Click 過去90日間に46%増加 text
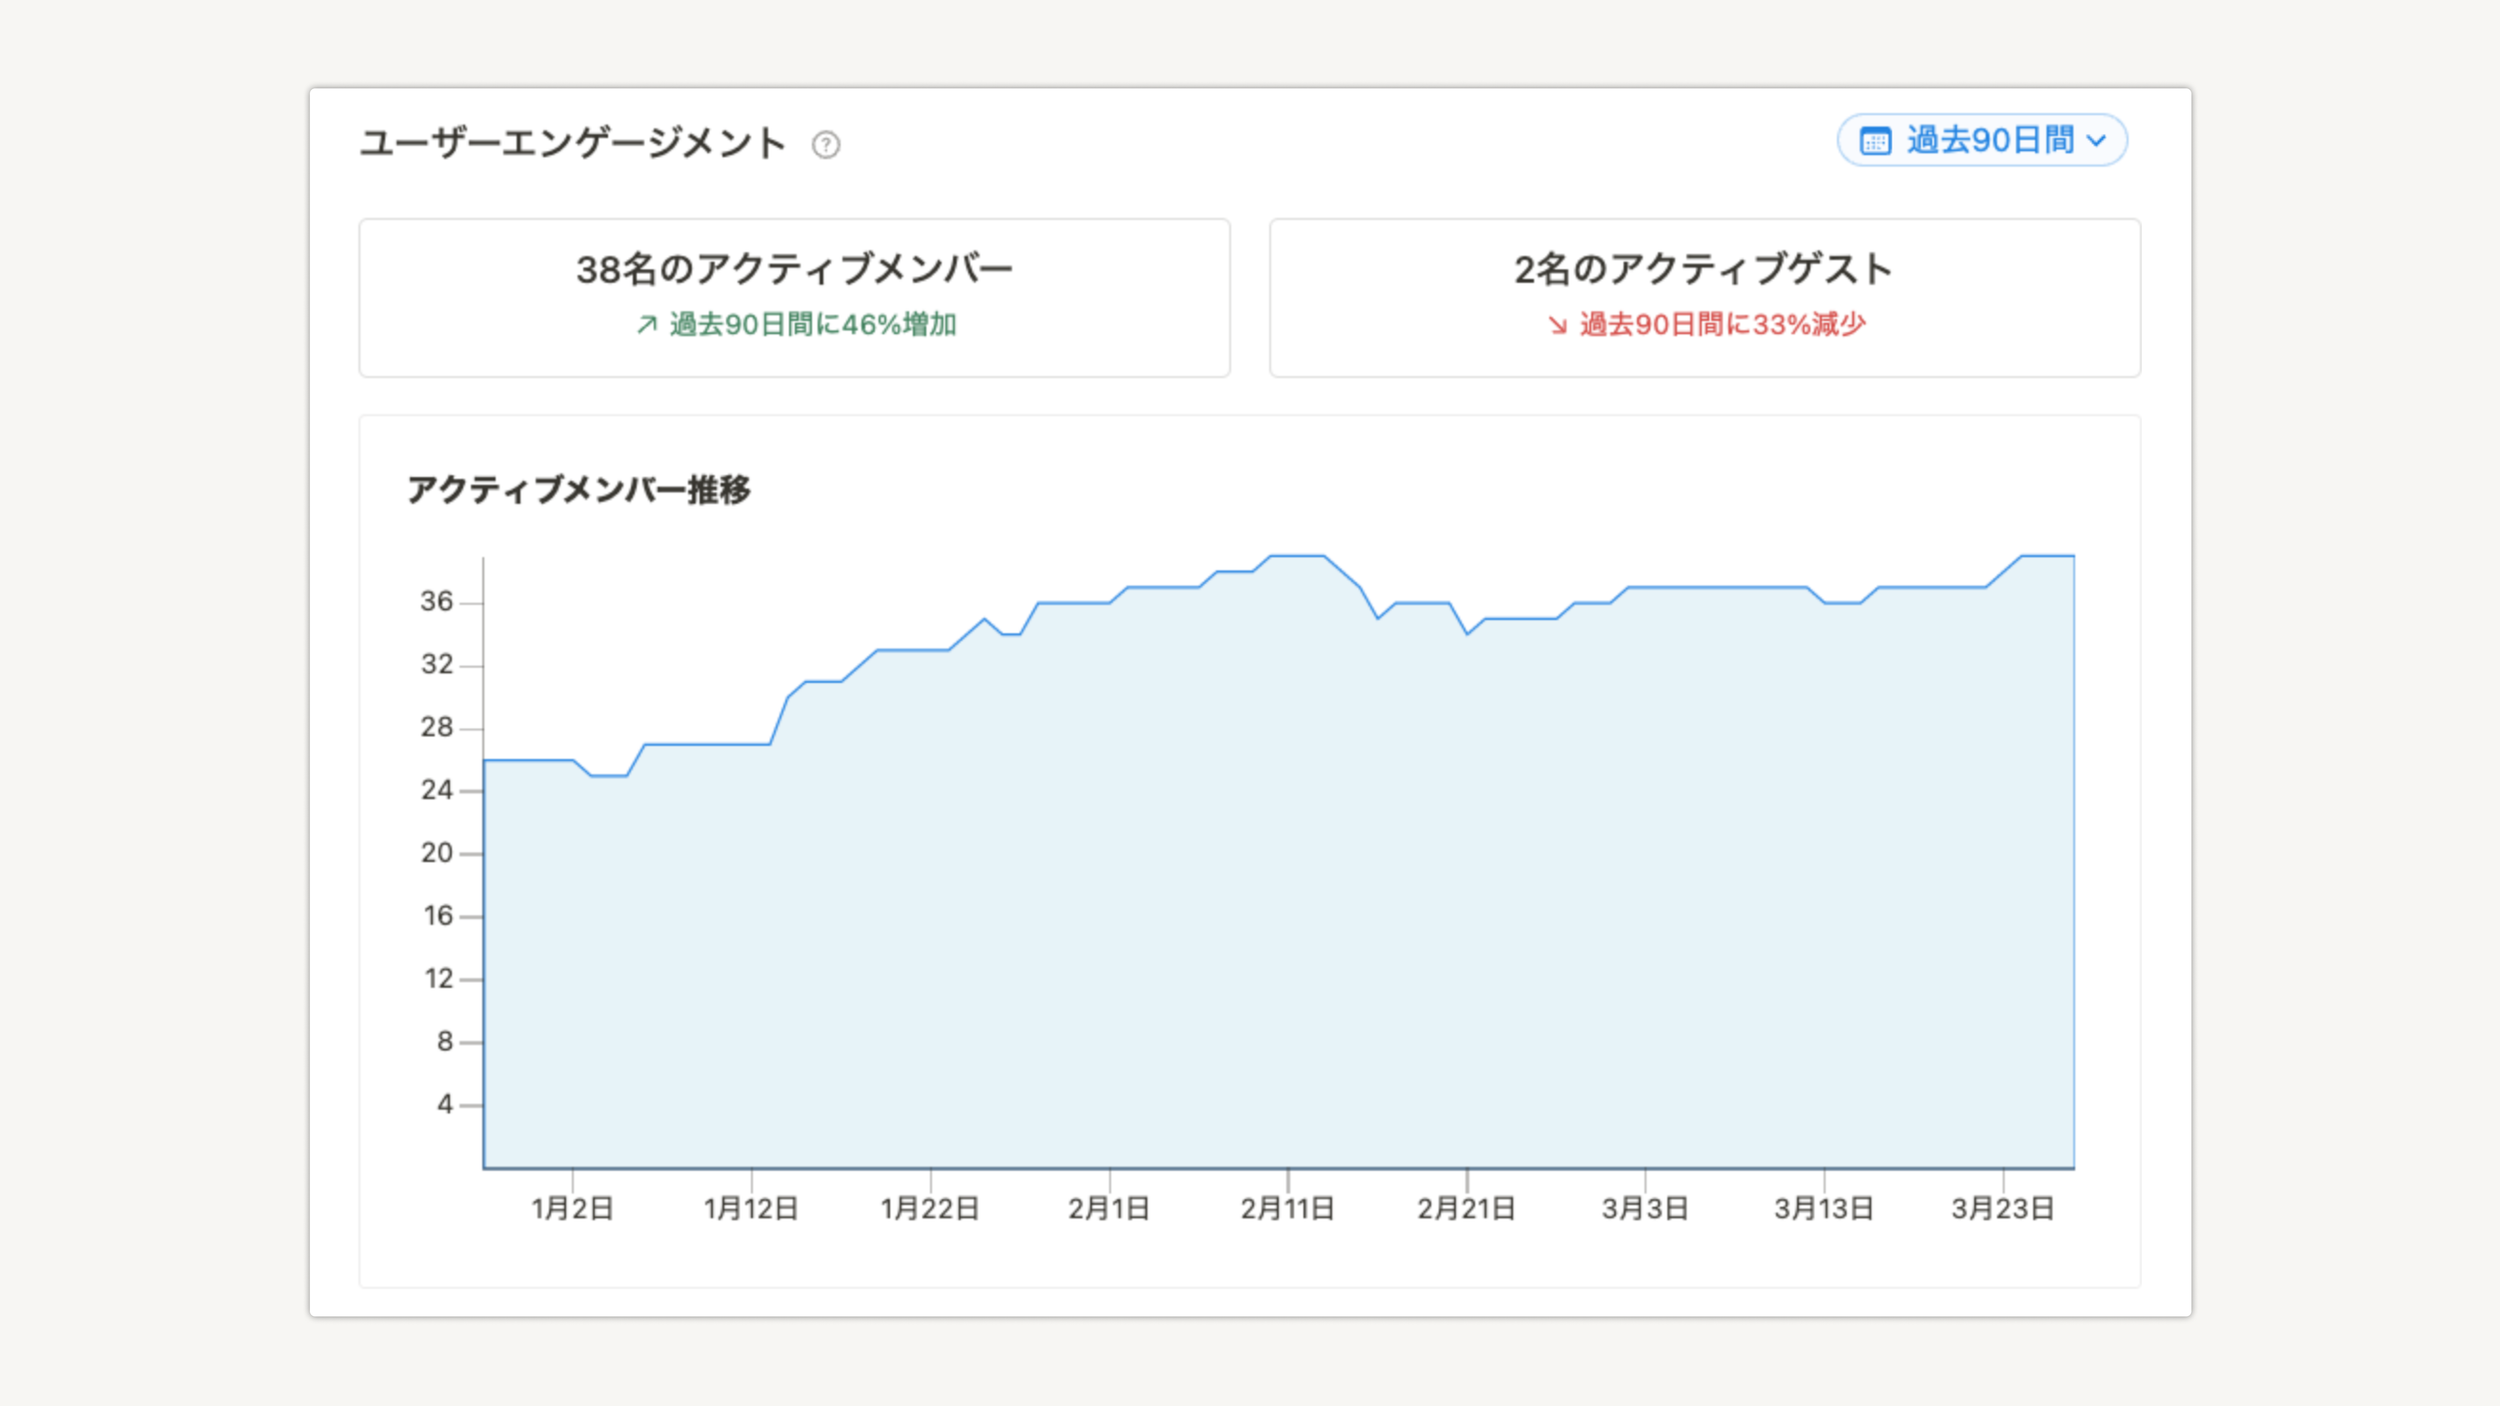2500x1406 pixels. tap(812, 324)
